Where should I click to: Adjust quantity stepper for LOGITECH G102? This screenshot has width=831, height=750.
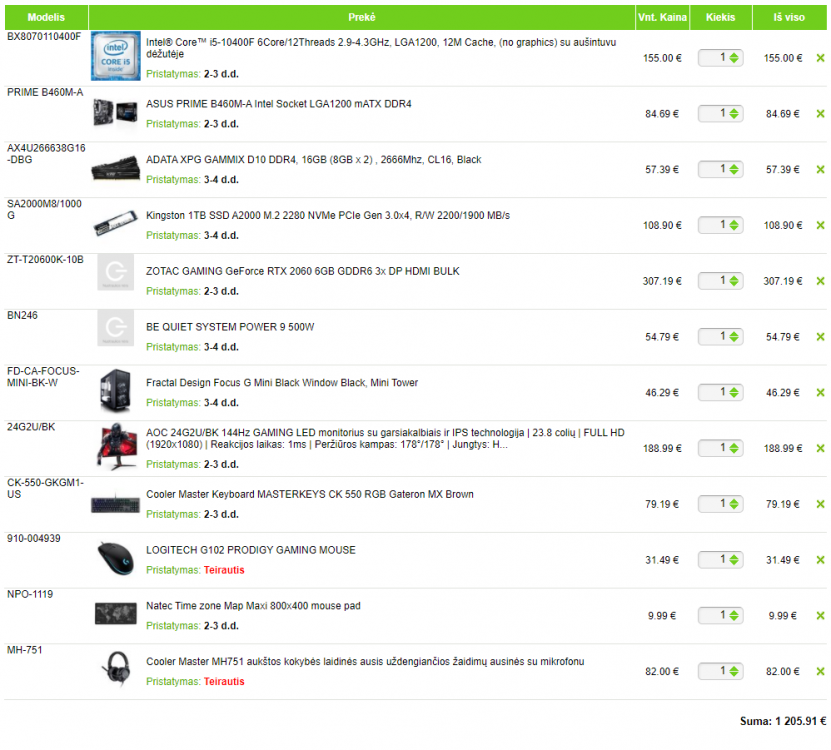(733, 560)
